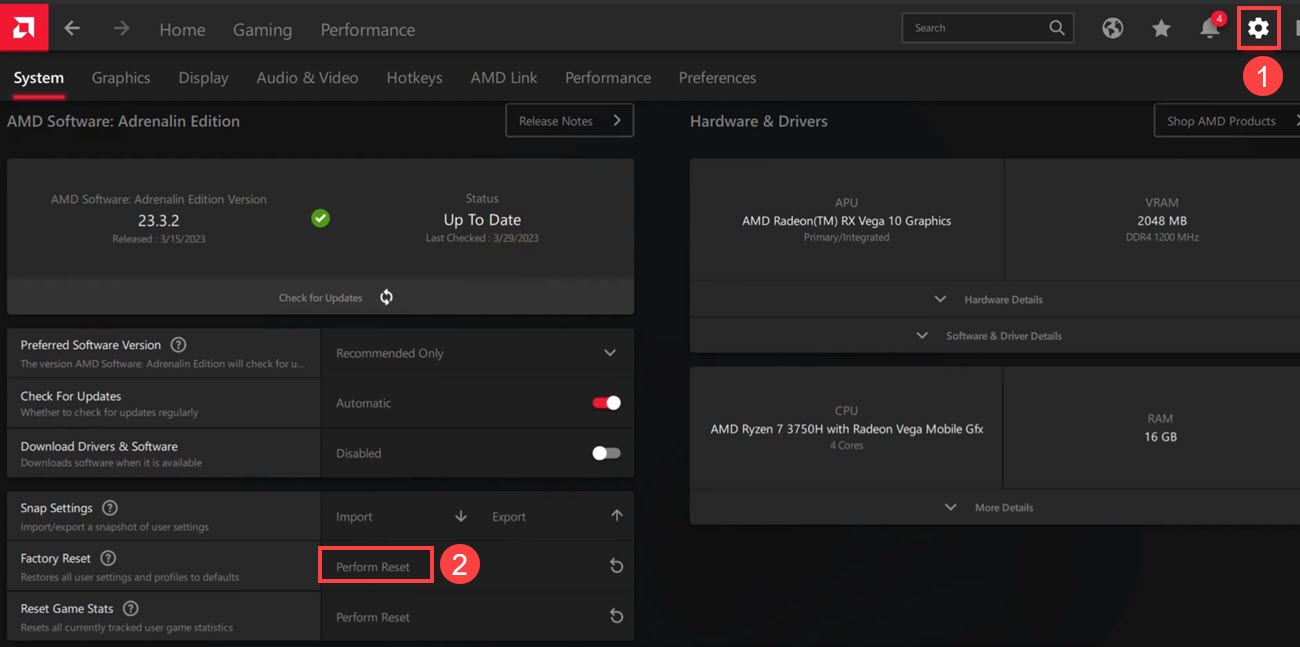Open the Performance settings tab
This screenshot has width=1300, height=647.
(x=608, y=78)
